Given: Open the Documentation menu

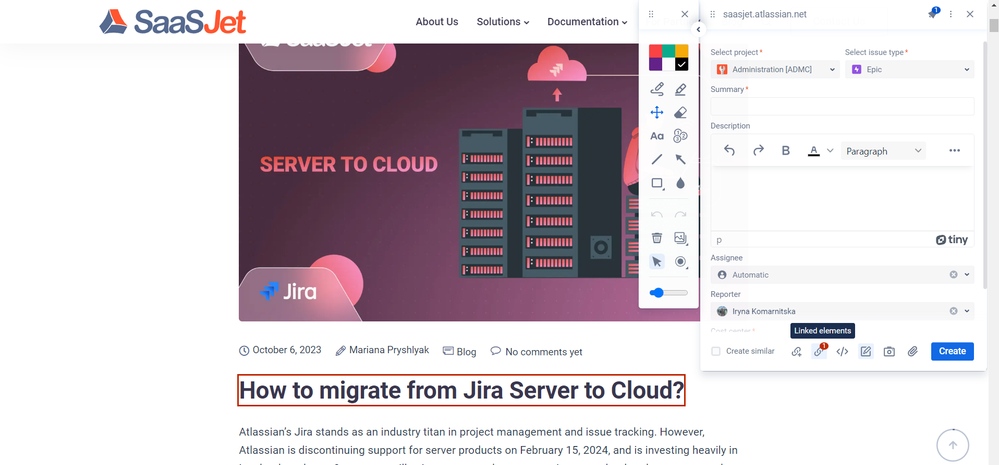Looking at the screenshot, I should [587, 22].
